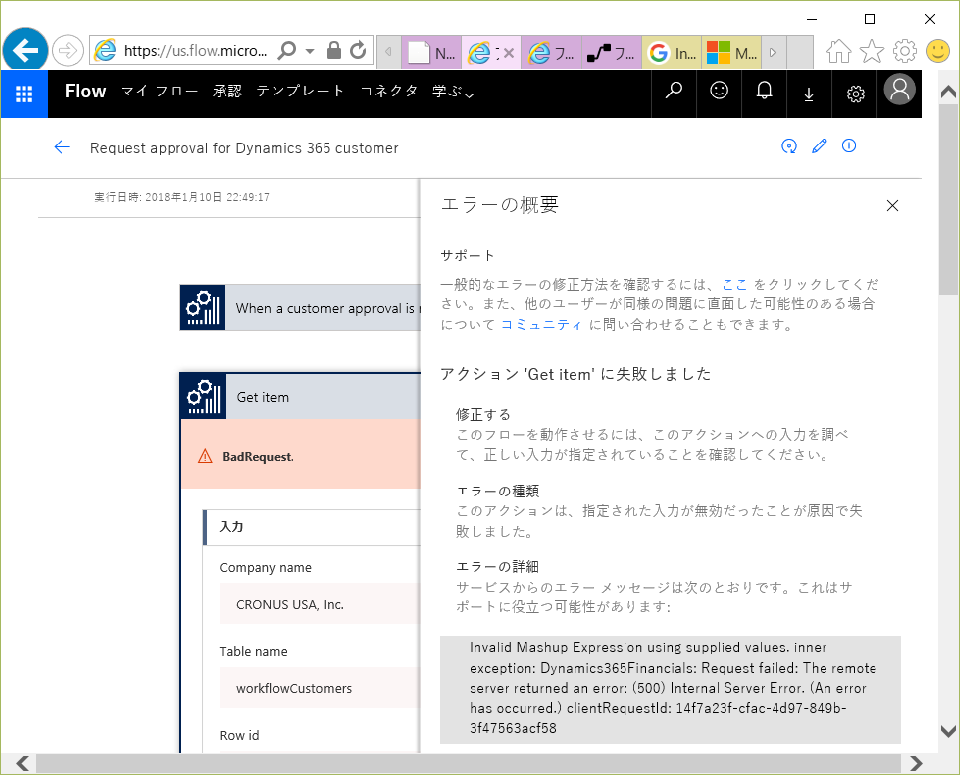
Task: Click the 'BadRequest.' error text
Action: 258,457
